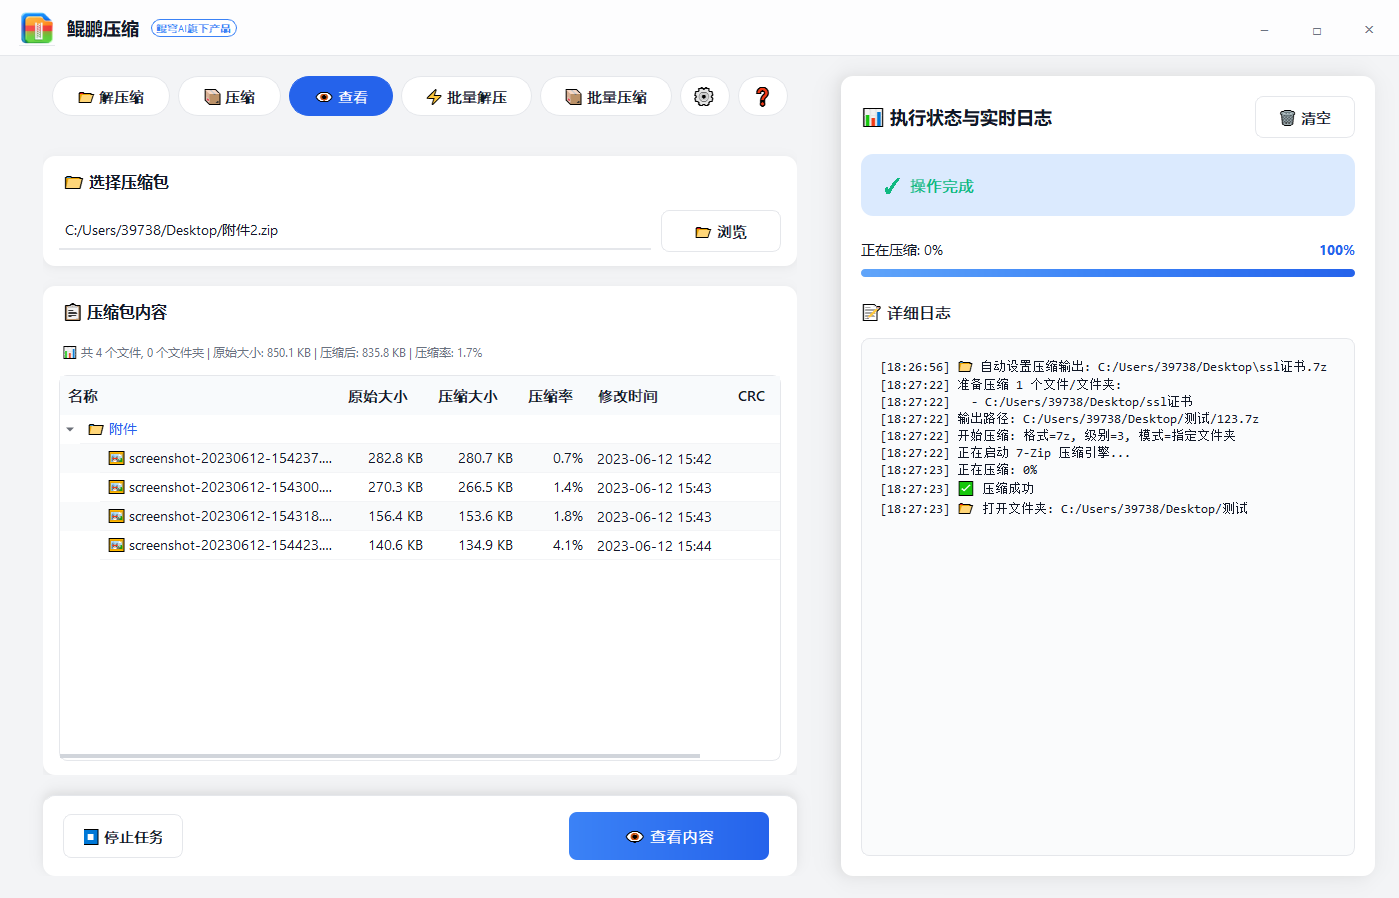
Task: Click the 批量解压 lightning icon
Action: (432, 96)
